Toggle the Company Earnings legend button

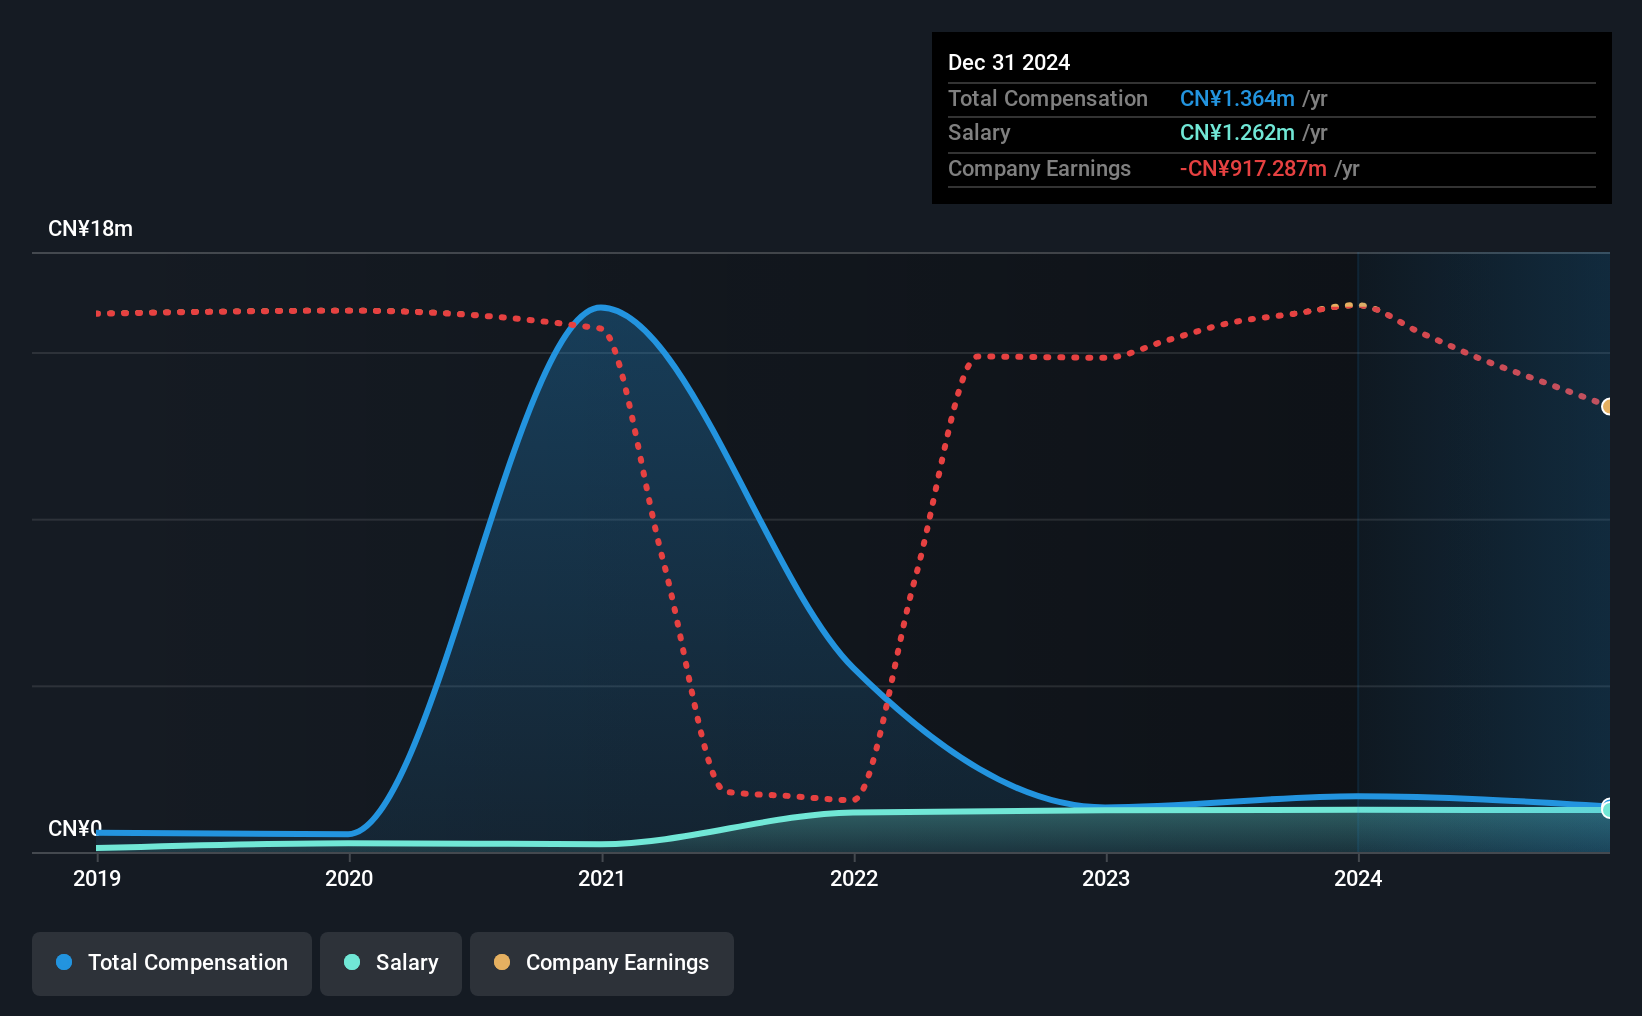click(602, 963)
